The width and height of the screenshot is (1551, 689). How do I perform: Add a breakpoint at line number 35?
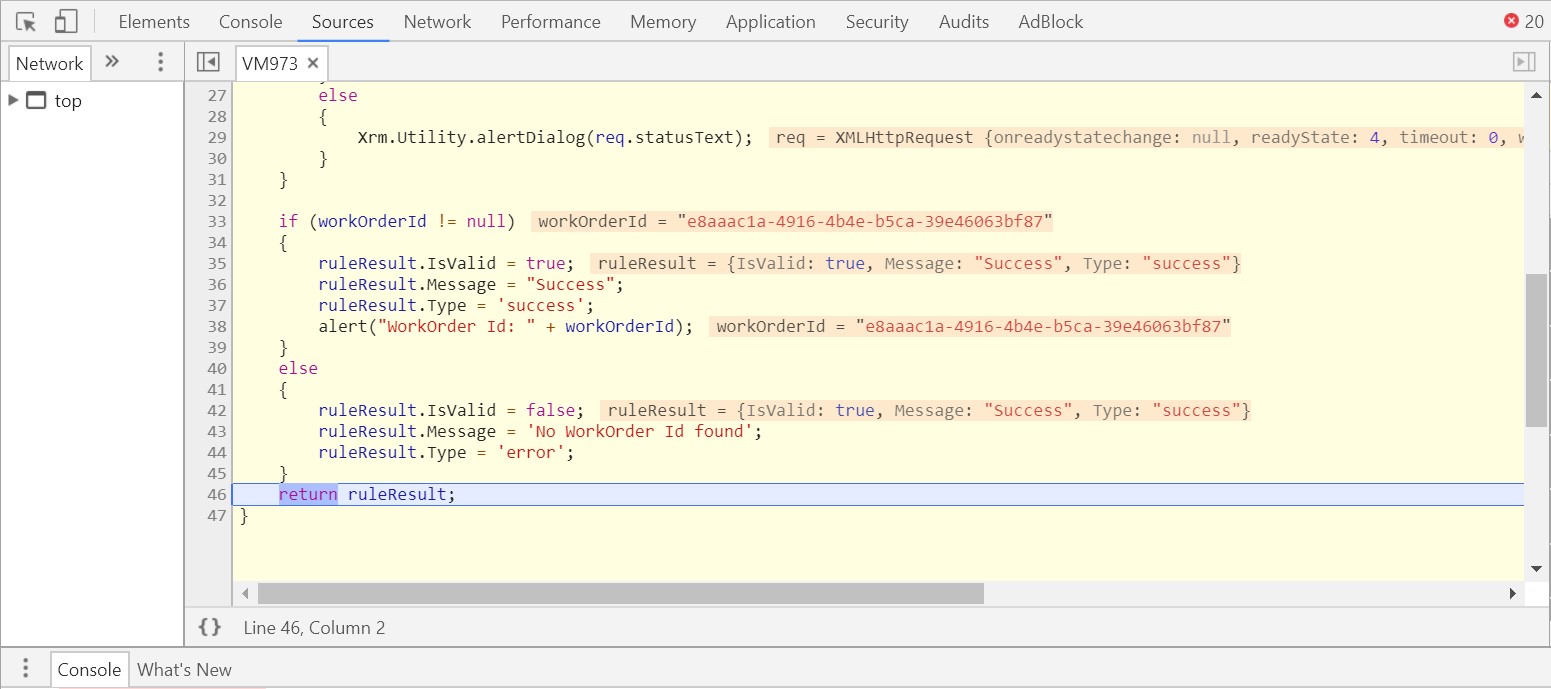[x=216, y=264]
